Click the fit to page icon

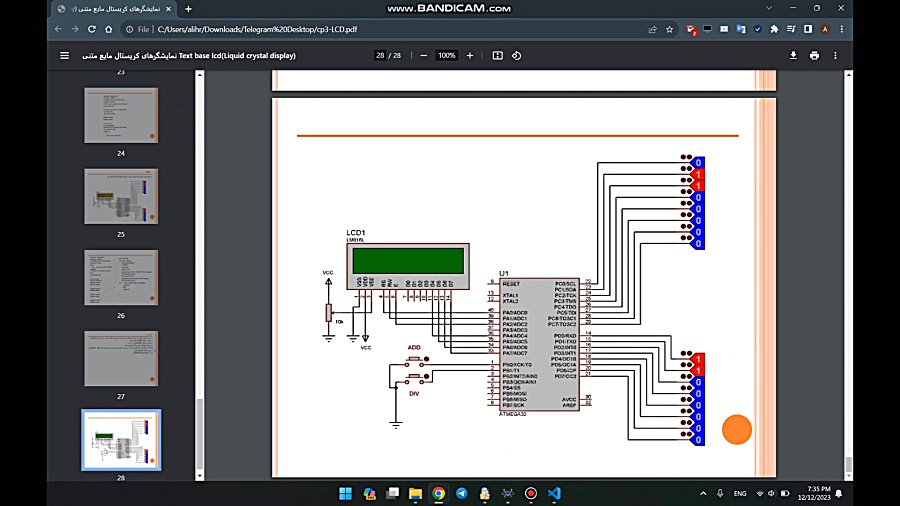pos(498,56)
